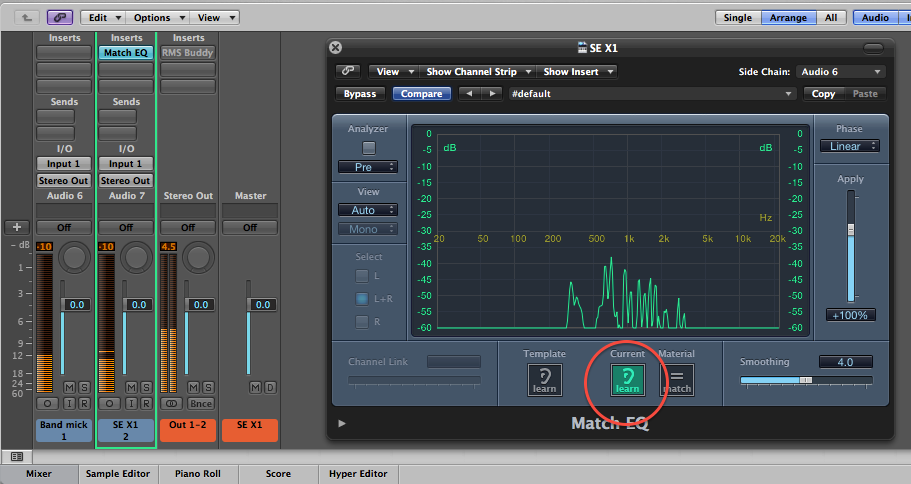The height and width of the screenshot is (484, 911).
Task: Expand the disclosure triangle at plugin bottom
Action: (342, 423)
